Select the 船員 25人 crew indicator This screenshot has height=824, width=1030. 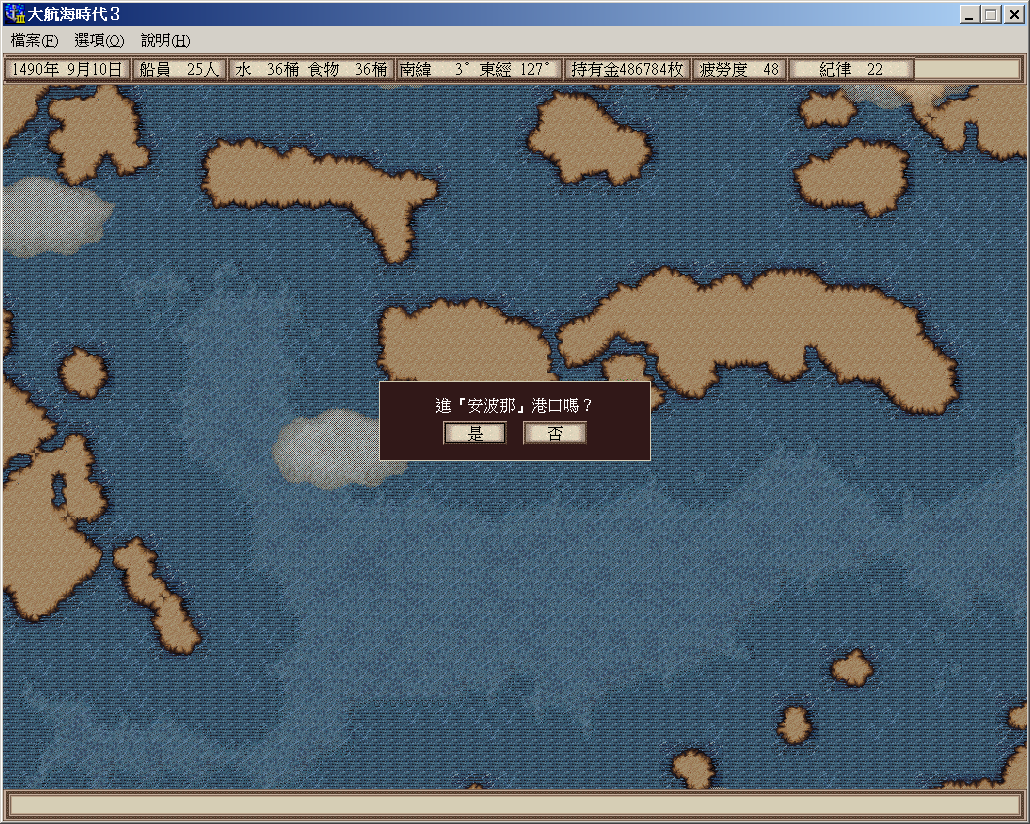[x=178, y=70]
